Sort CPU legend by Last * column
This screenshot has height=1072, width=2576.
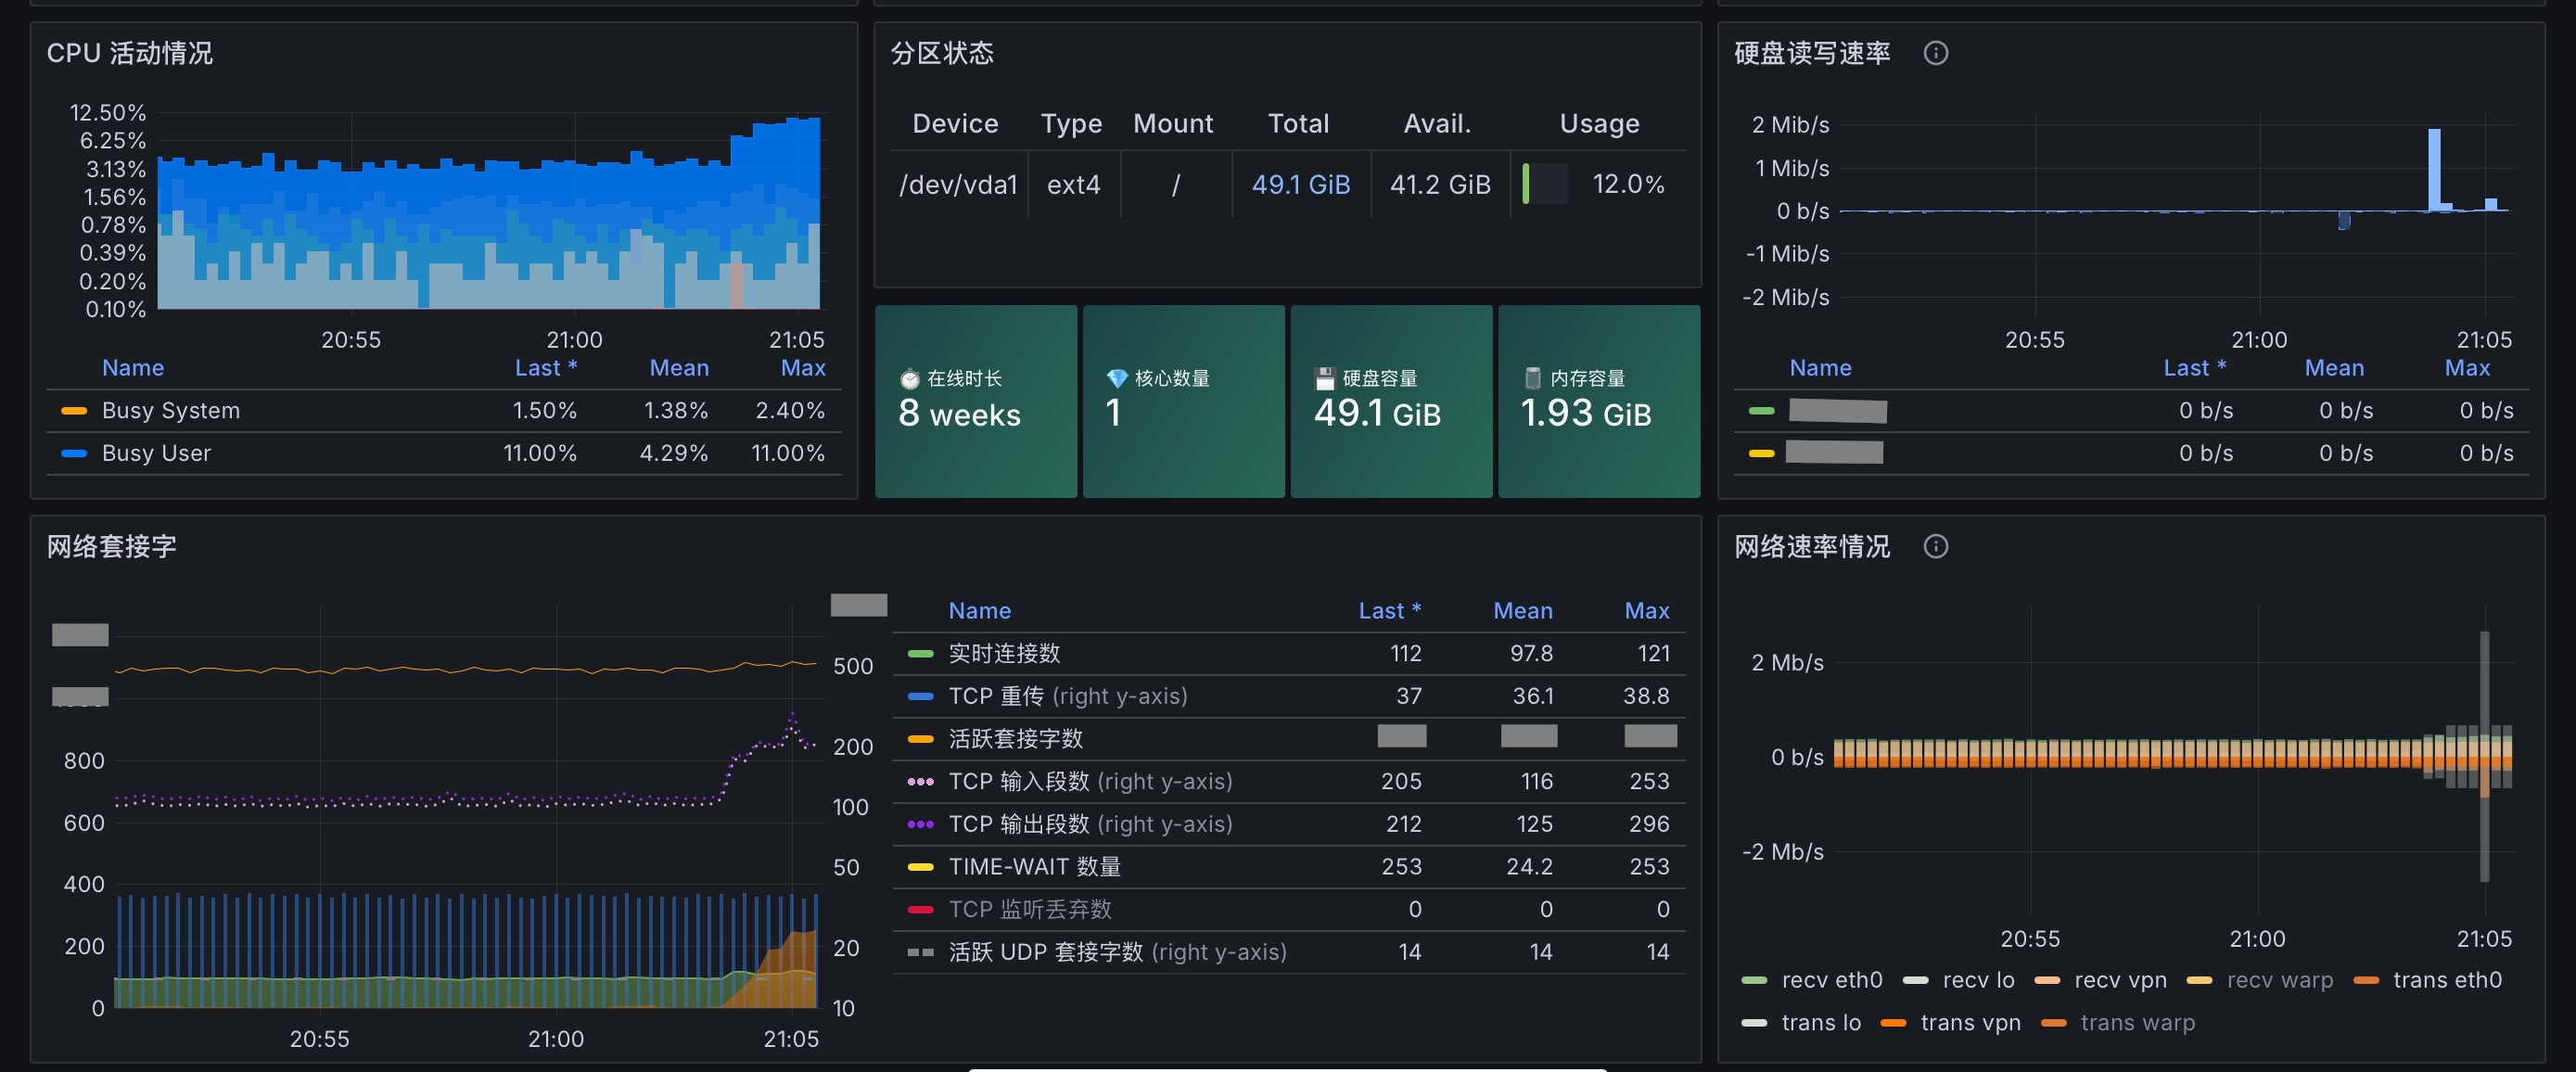click(546, 368)
